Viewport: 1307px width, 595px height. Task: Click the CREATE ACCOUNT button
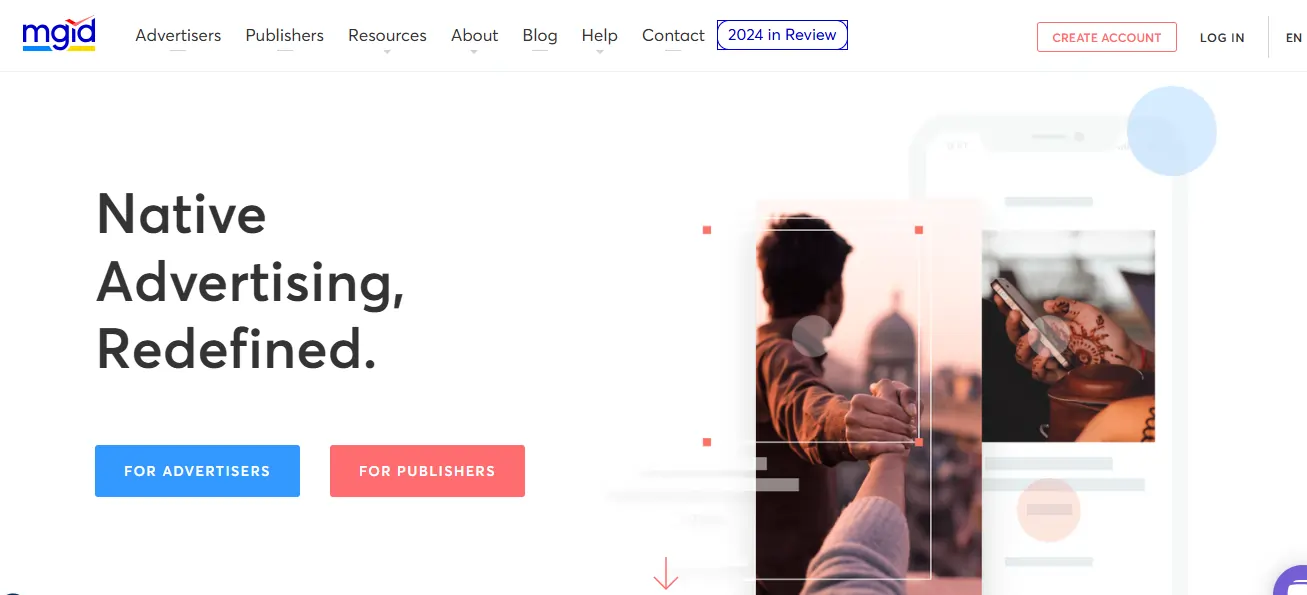(1107, 37)
